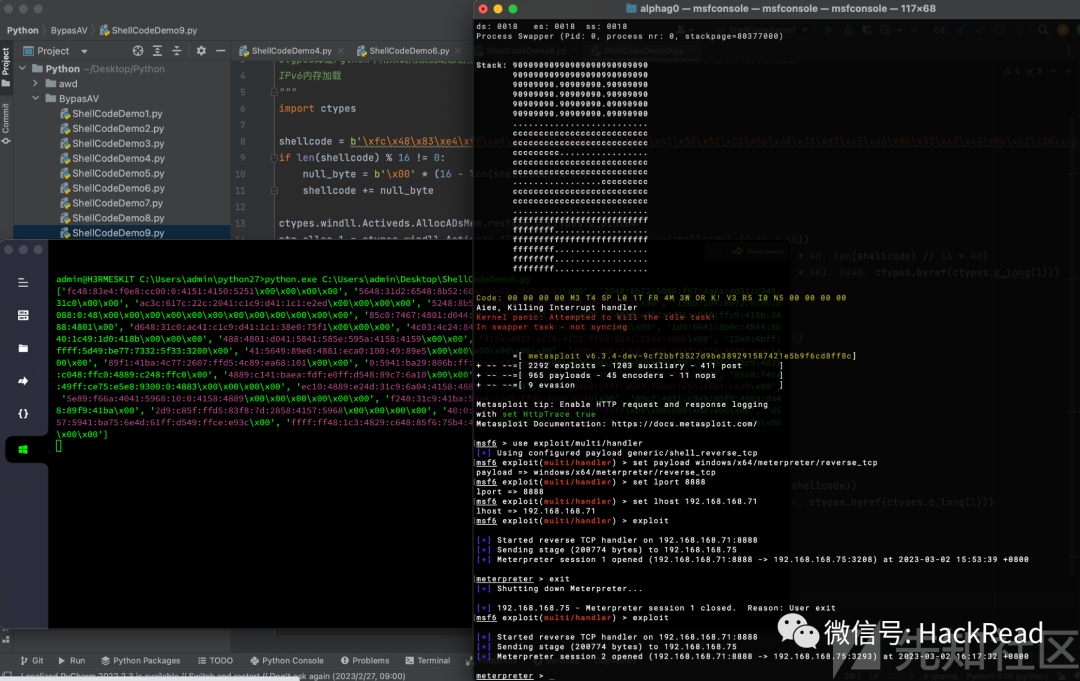Close the ShellCodeDemo4.py editor tab
The image size is (1080, 681).
(342, 51)
